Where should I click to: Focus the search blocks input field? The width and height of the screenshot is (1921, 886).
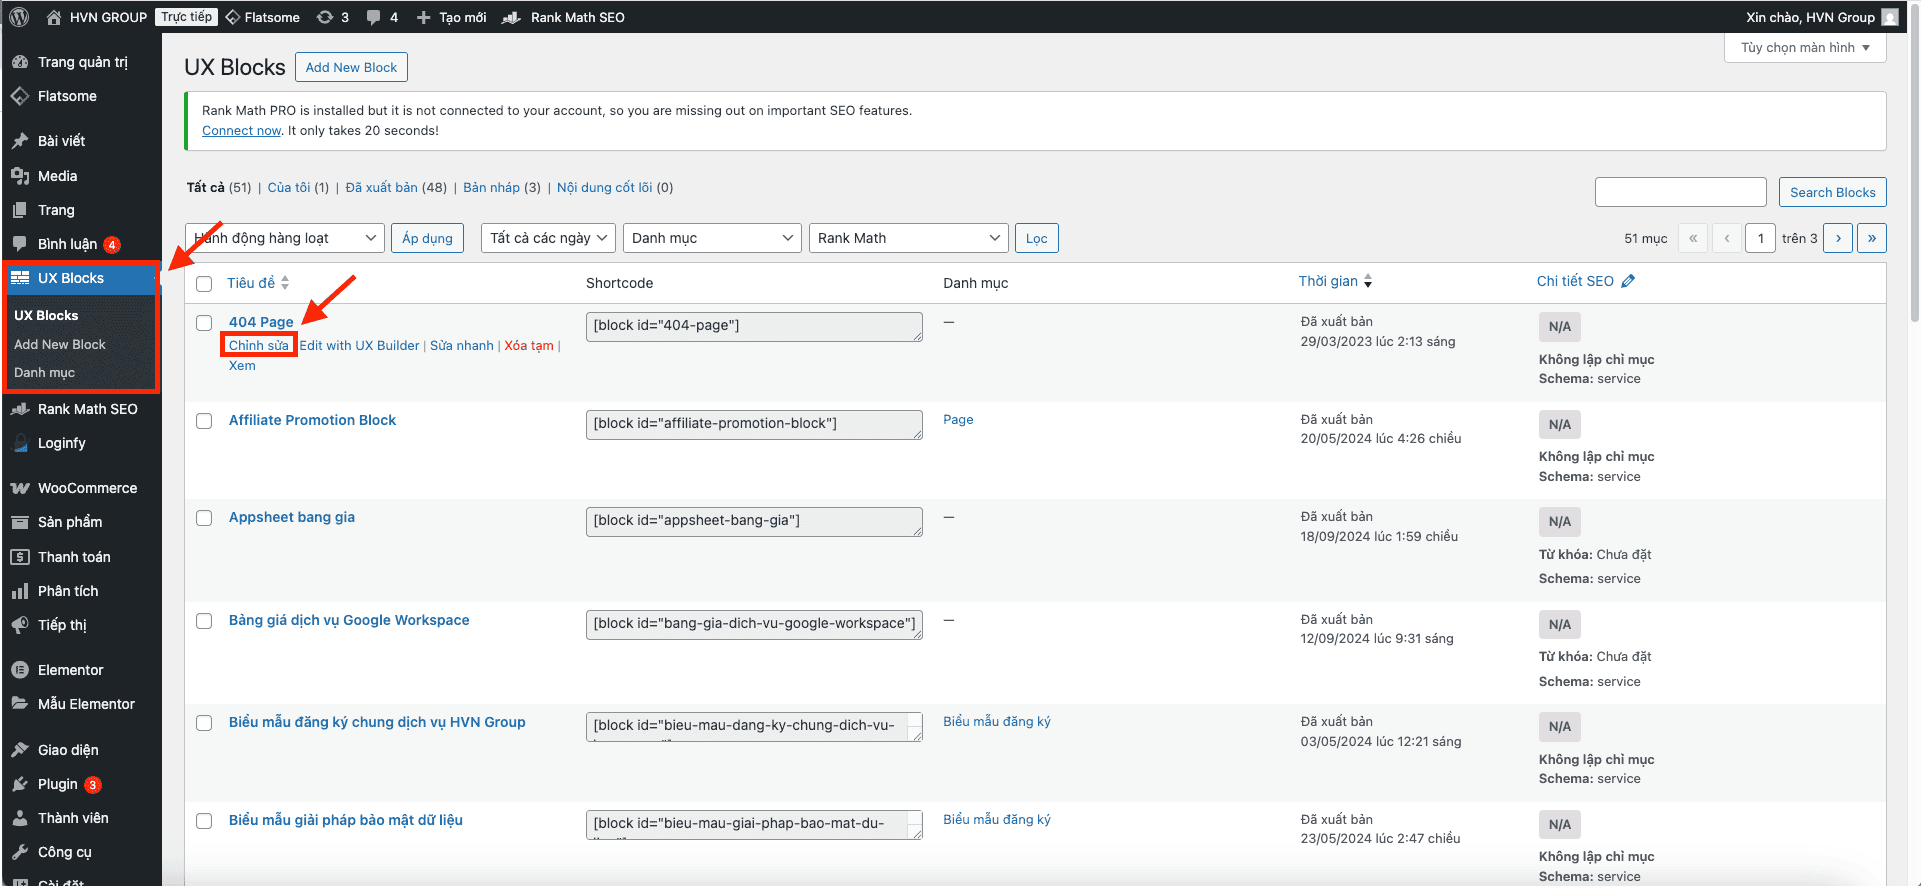point(1680,192)
